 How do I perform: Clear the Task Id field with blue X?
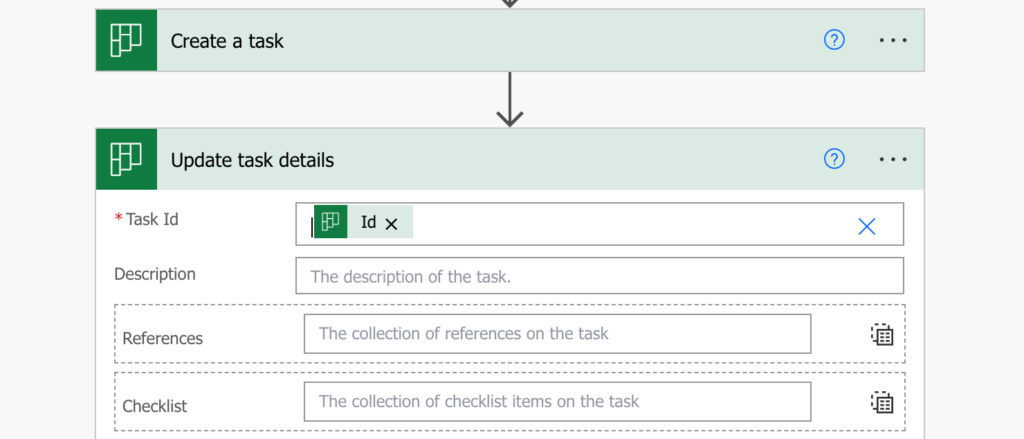[867, 227]
